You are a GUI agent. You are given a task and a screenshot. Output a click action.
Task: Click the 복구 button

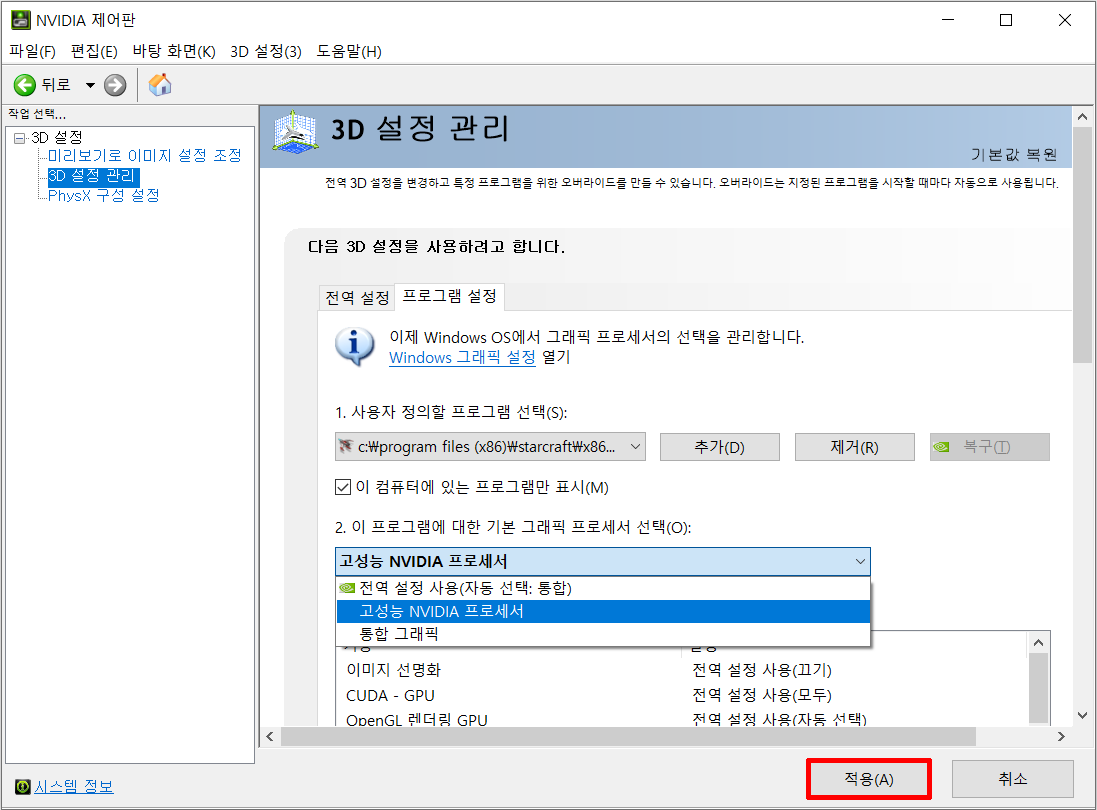(989, 447)
